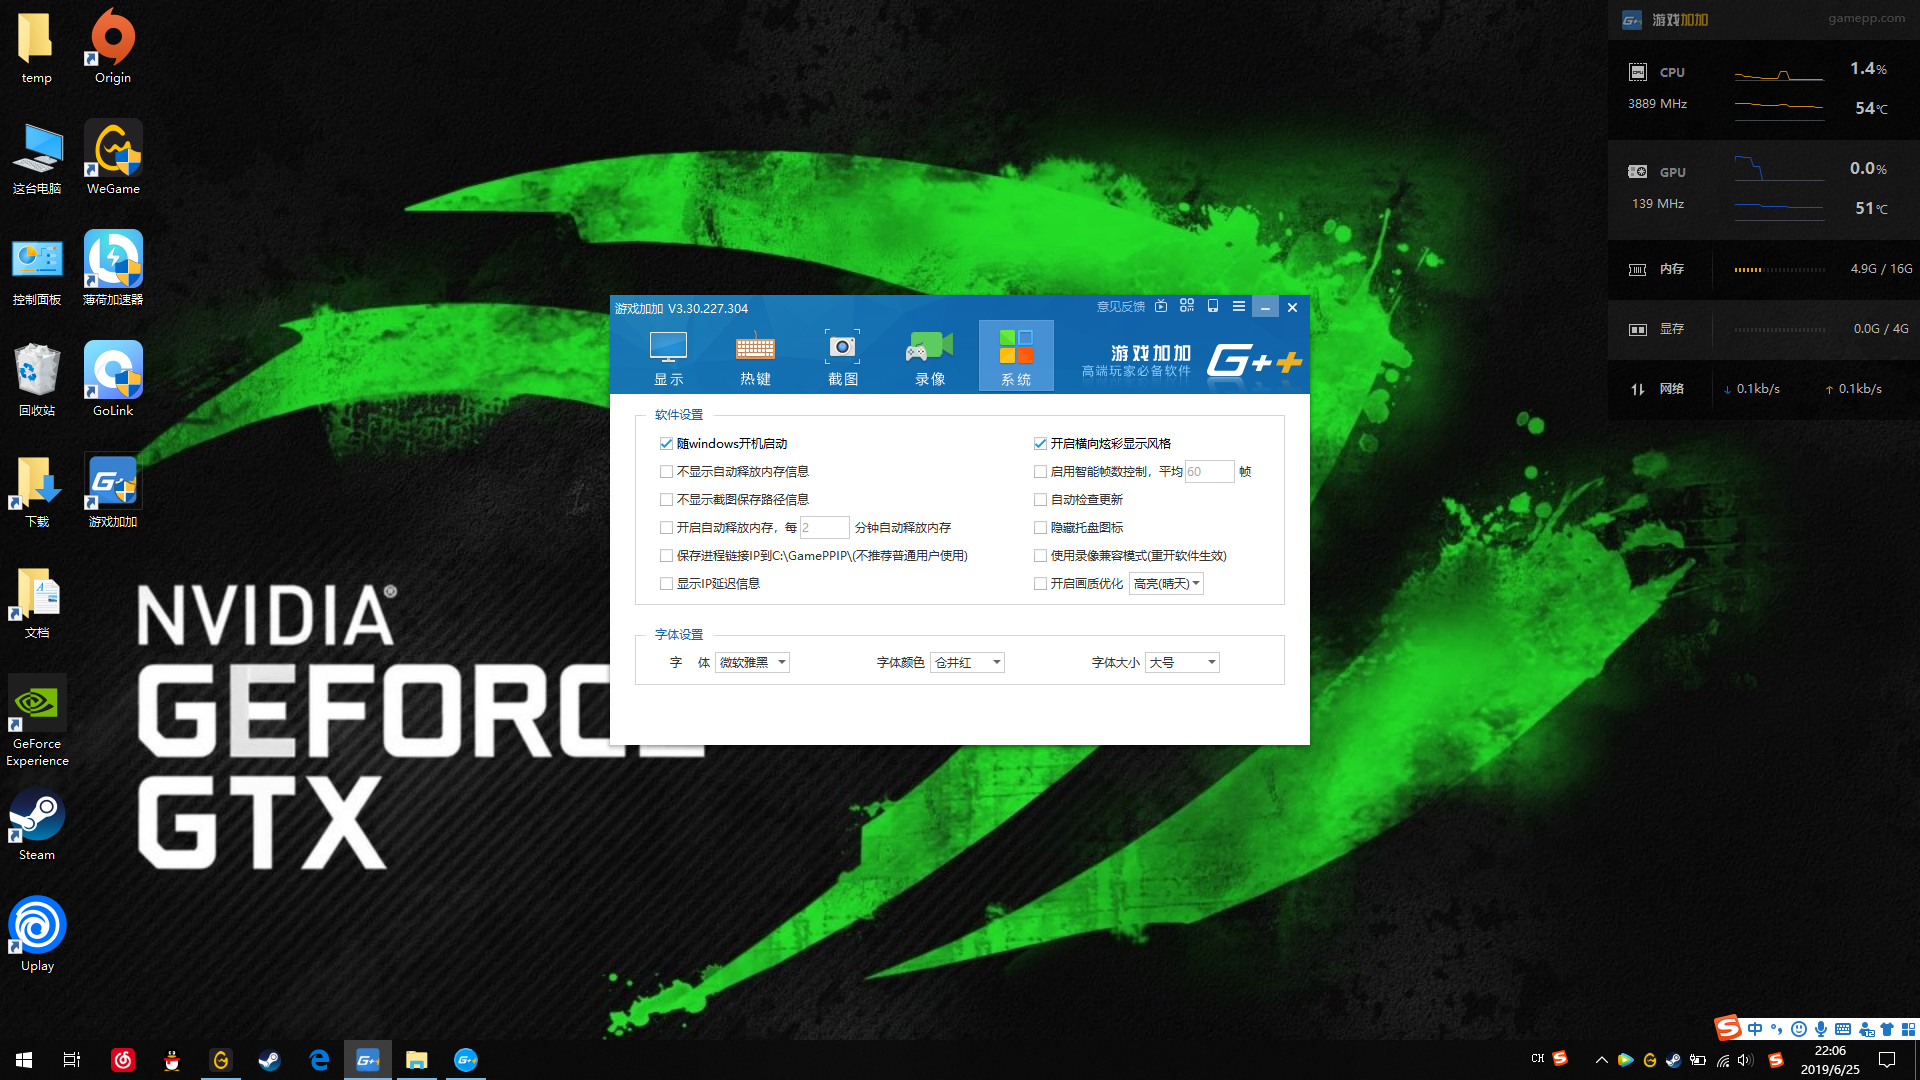Open Steam icon on taskbar

[270, 1060]
